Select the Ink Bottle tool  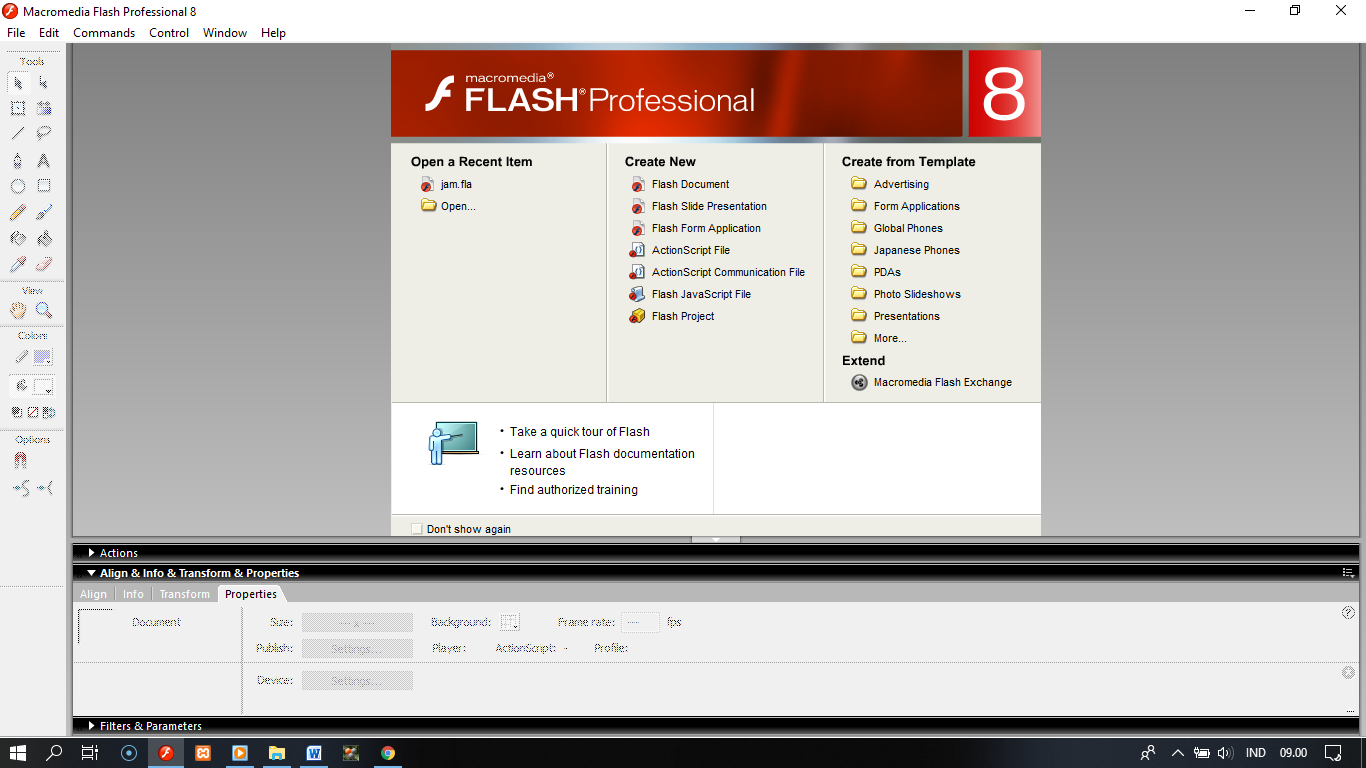point(18,238)
